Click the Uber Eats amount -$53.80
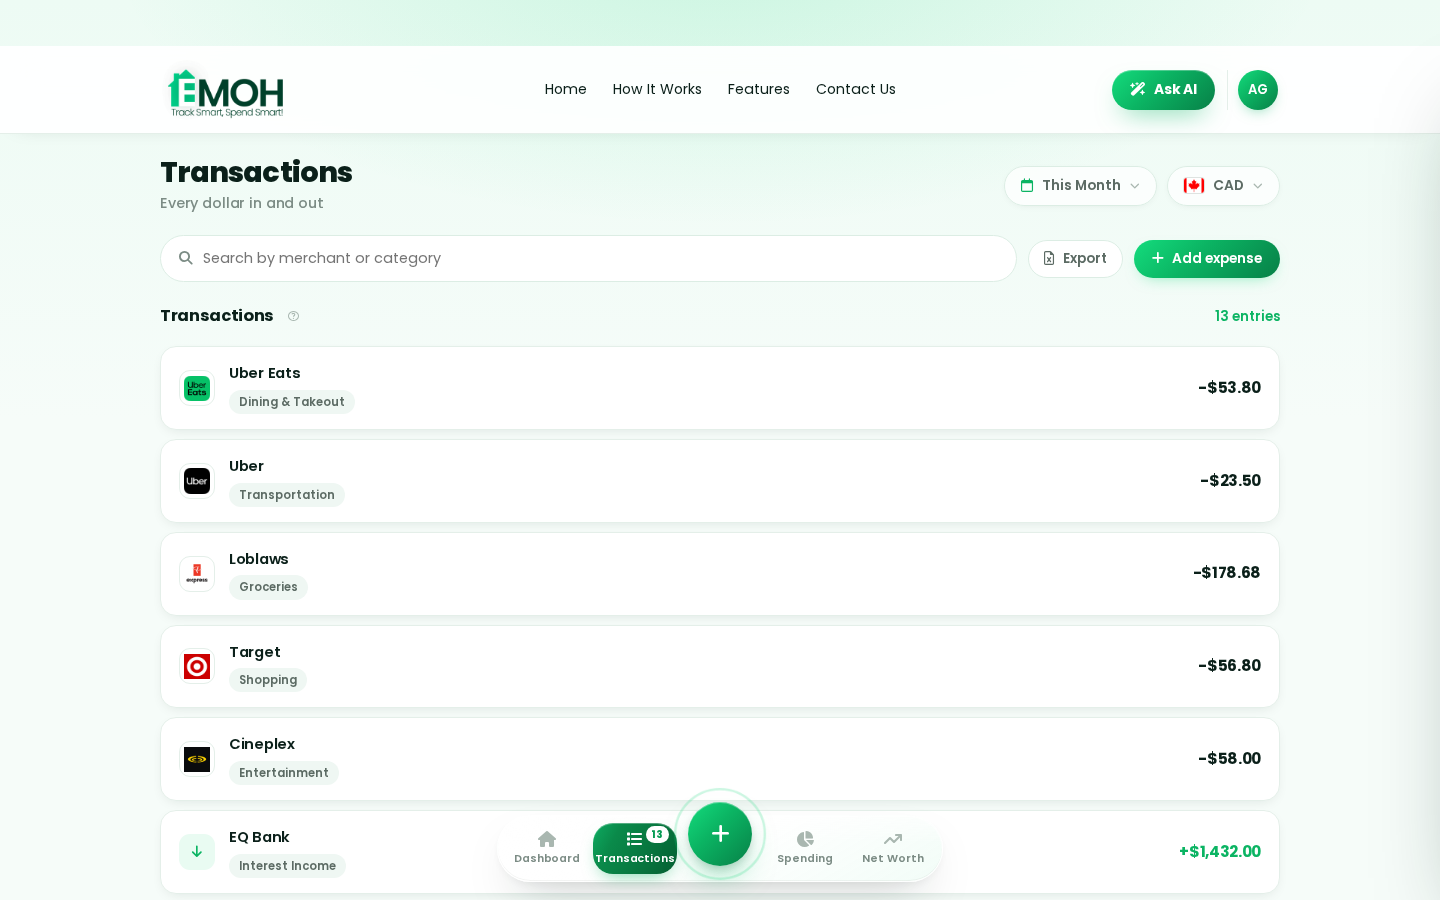The height and width of the screenshot is (900, 1440). click(x=1229, y=388)
